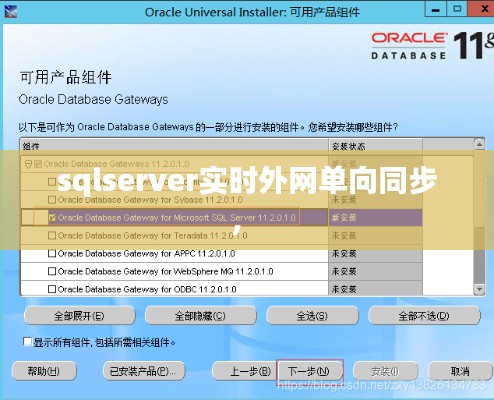Viewport: 494px width, 400px height.
Task: Click the list scrollbar down arrow
Action: 479,289
